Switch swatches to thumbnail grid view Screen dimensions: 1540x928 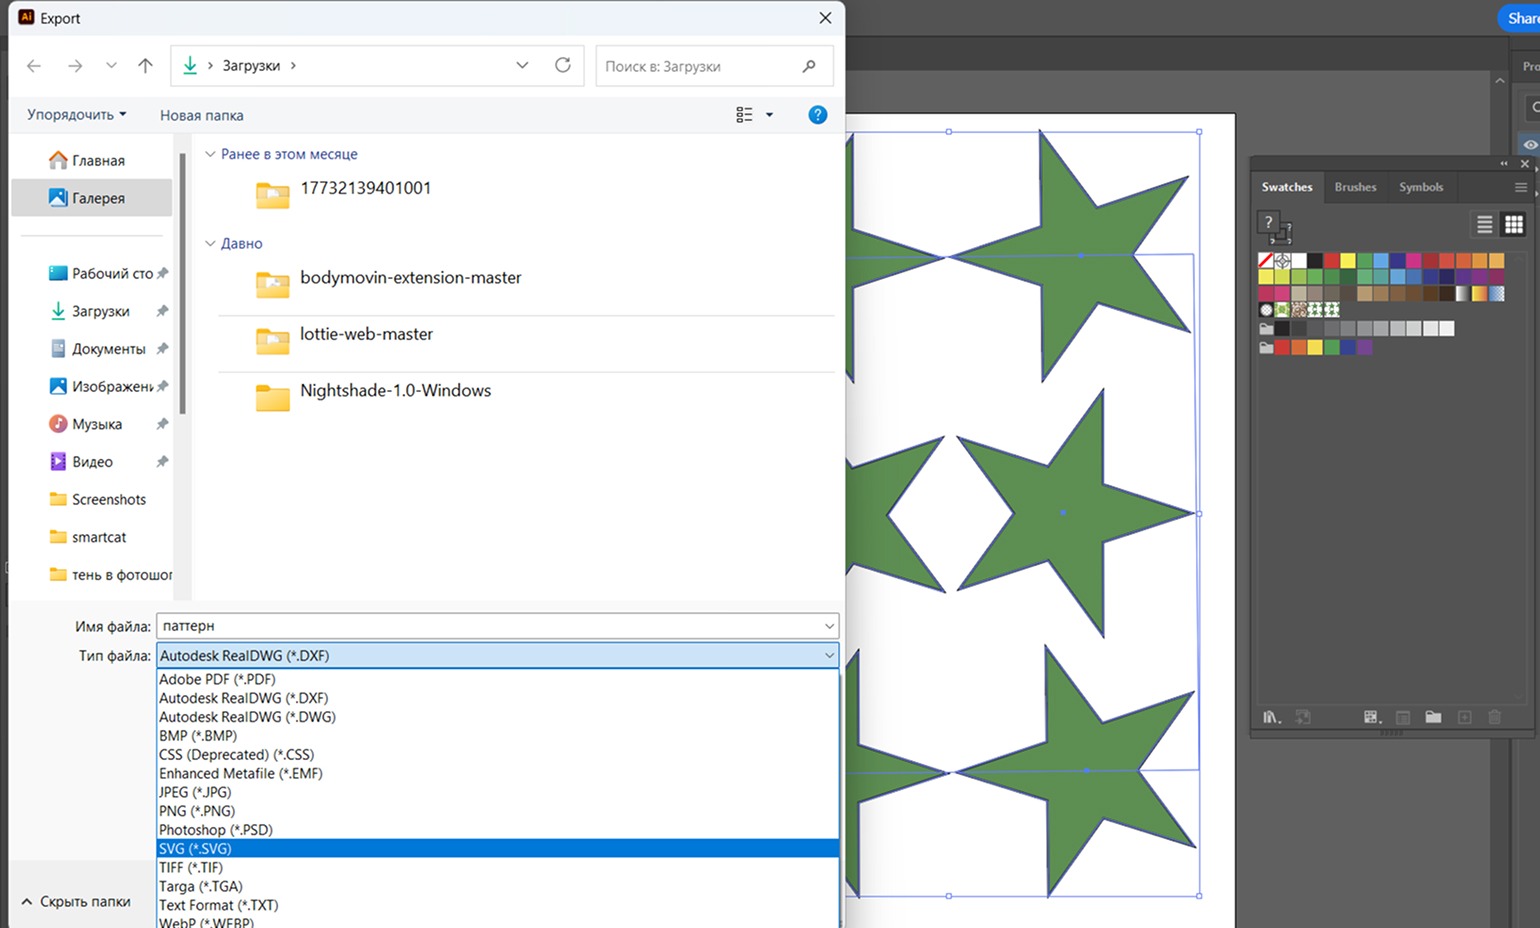click(1514, 224)
